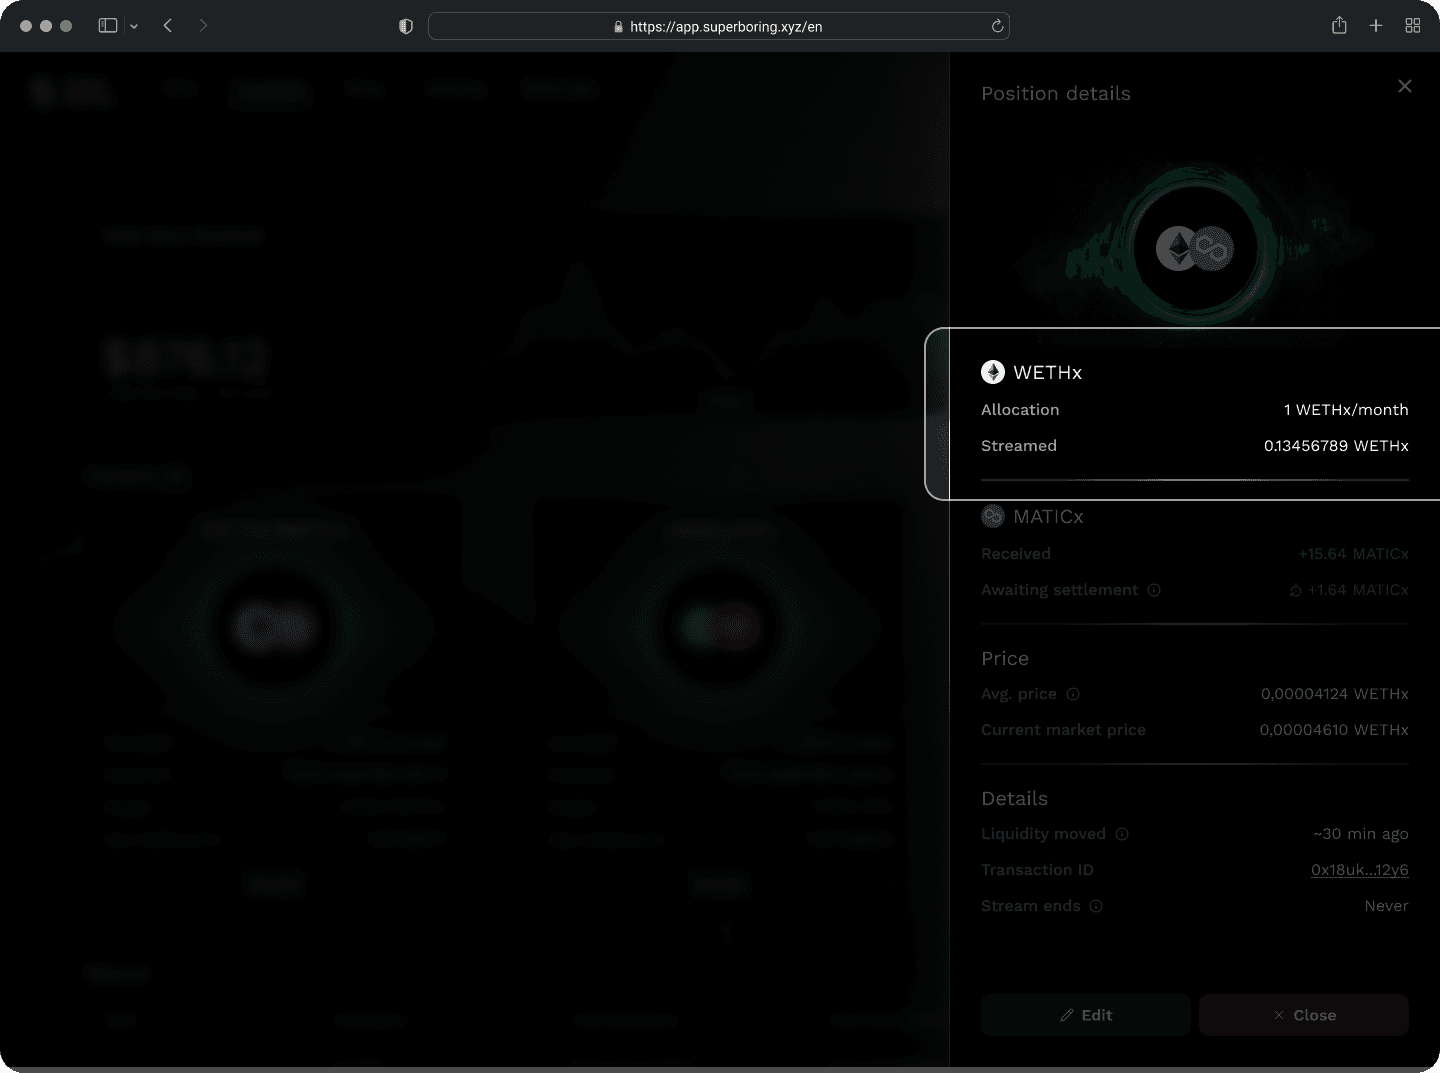Click the WETHx token icon

tap(993, 372)
